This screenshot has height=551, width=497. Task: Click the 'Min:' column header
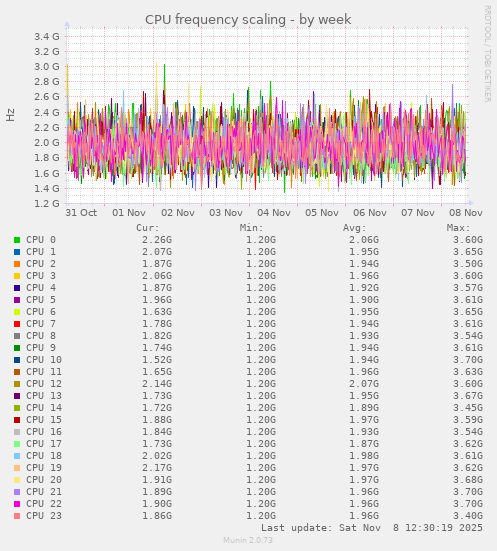pyautogui.click(x=252, y=228)
